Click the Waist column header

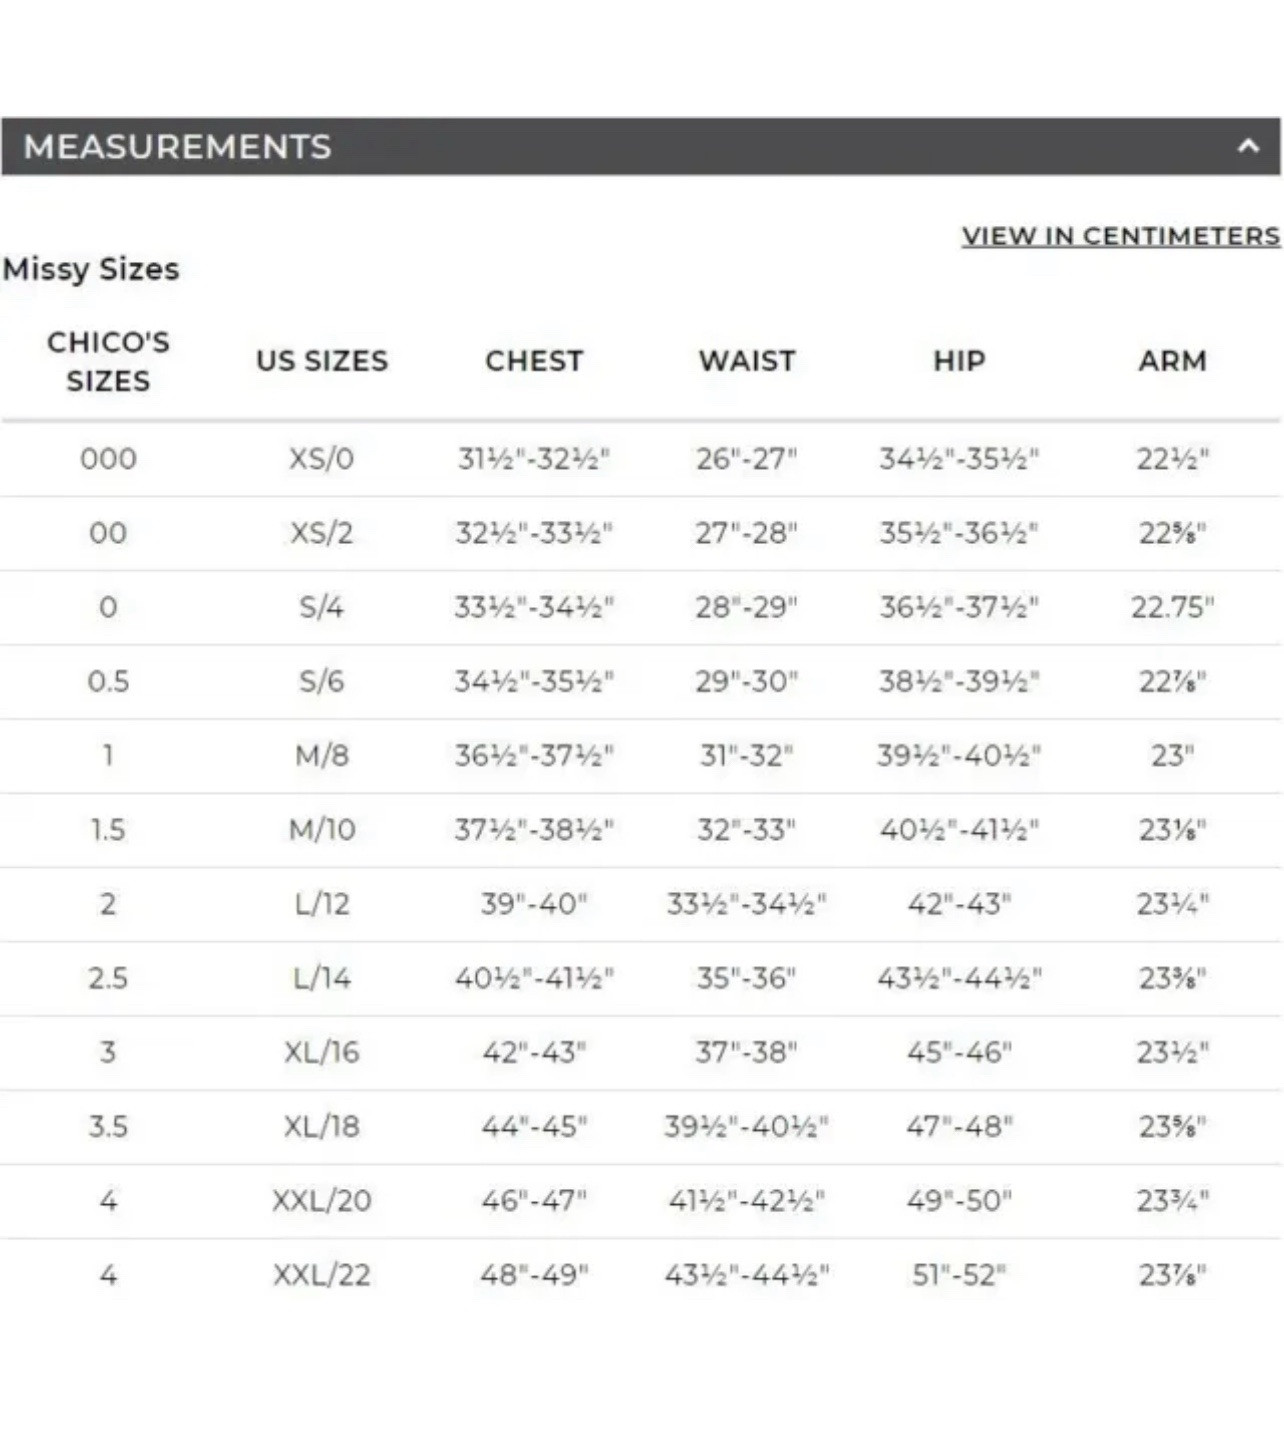[747, 361]
